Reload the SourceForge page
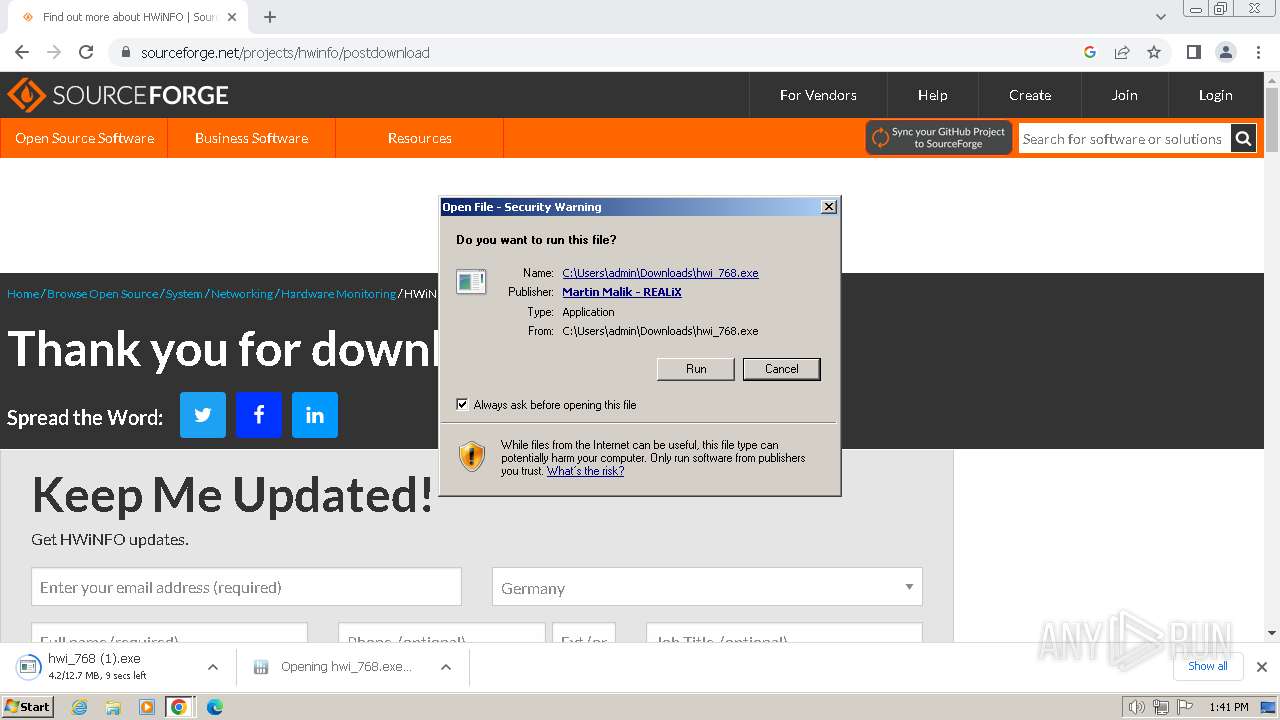The image size is (1280, 720). (x=86, y=52)
